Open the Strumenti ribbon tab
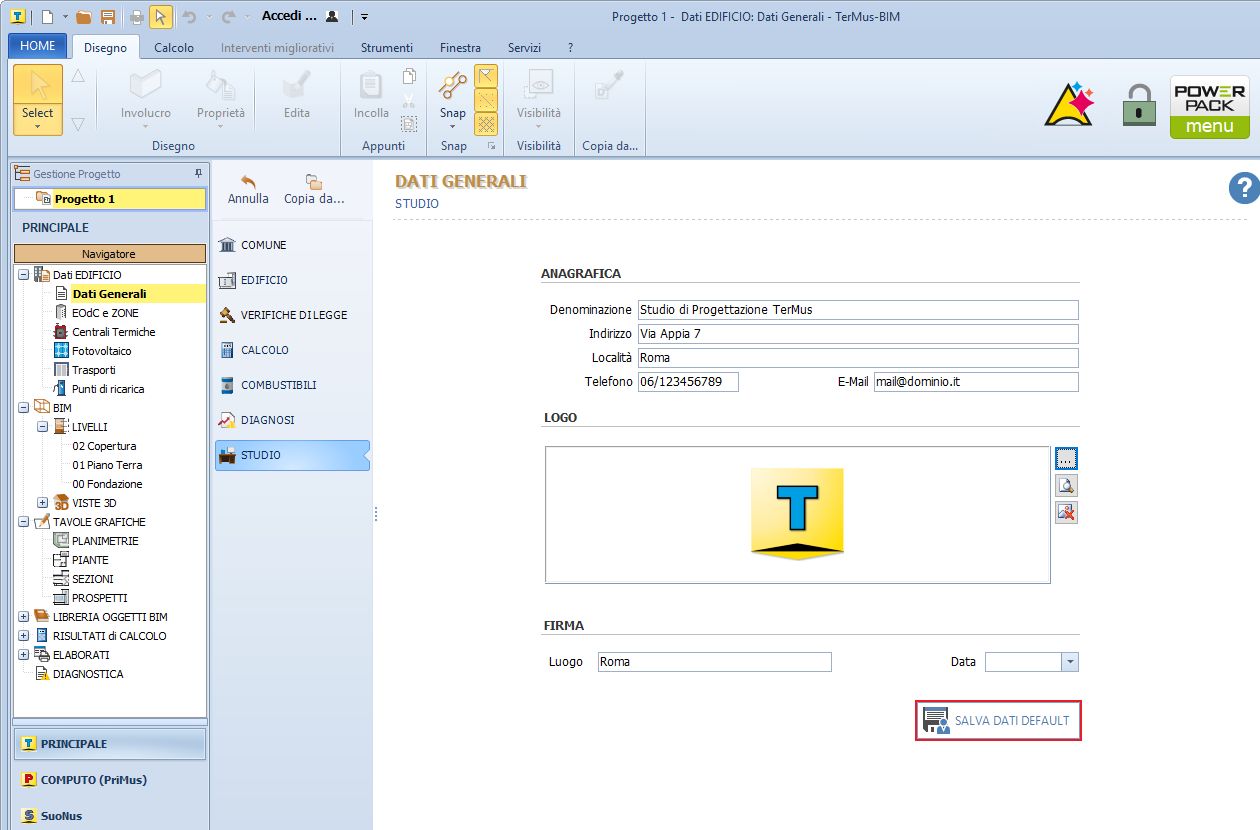The image size is (1260, 830). pyautogui.click(x=386, y=47)
